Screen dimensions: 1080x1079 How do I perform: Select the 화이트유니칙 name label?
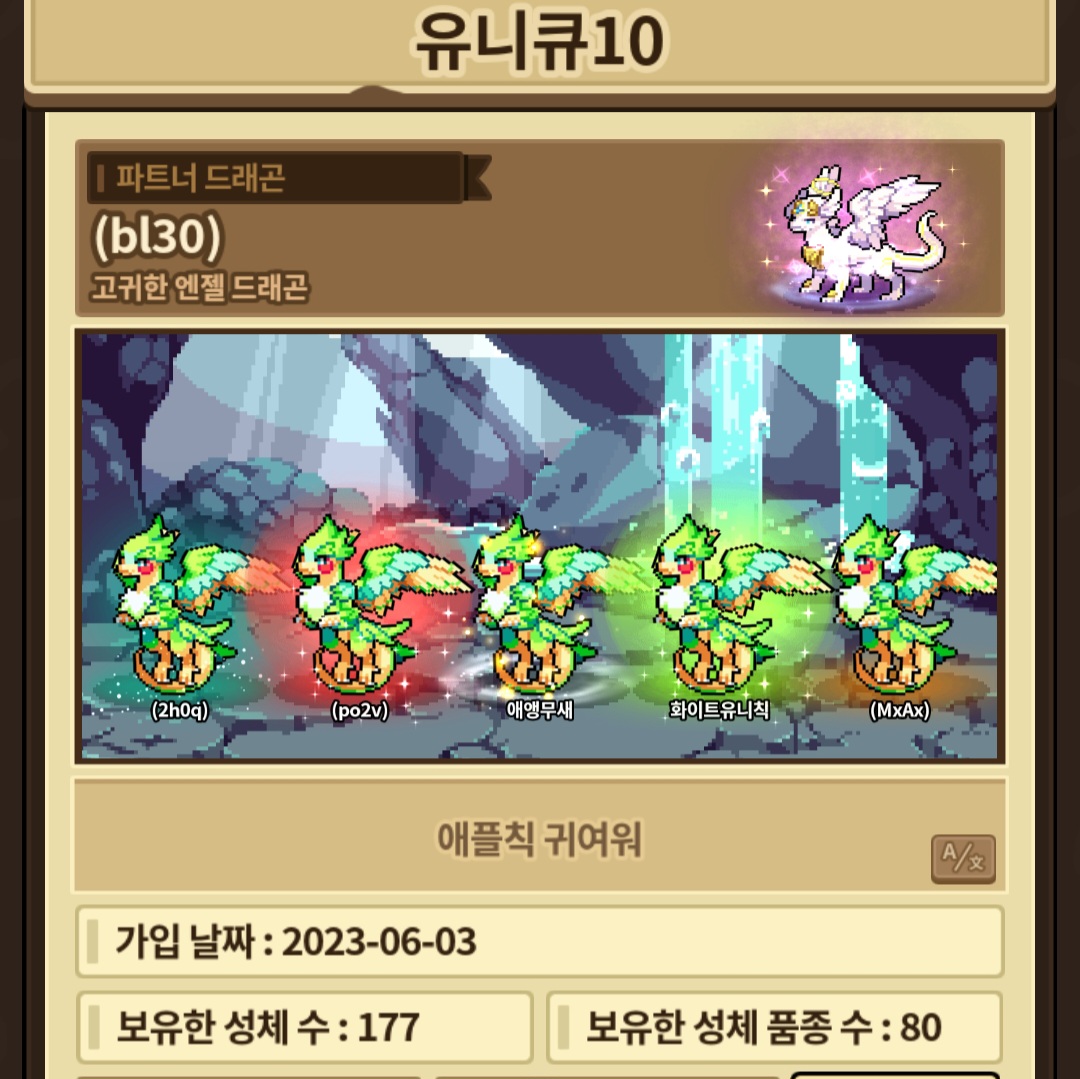pyautogui.click(x=719, y=709)
